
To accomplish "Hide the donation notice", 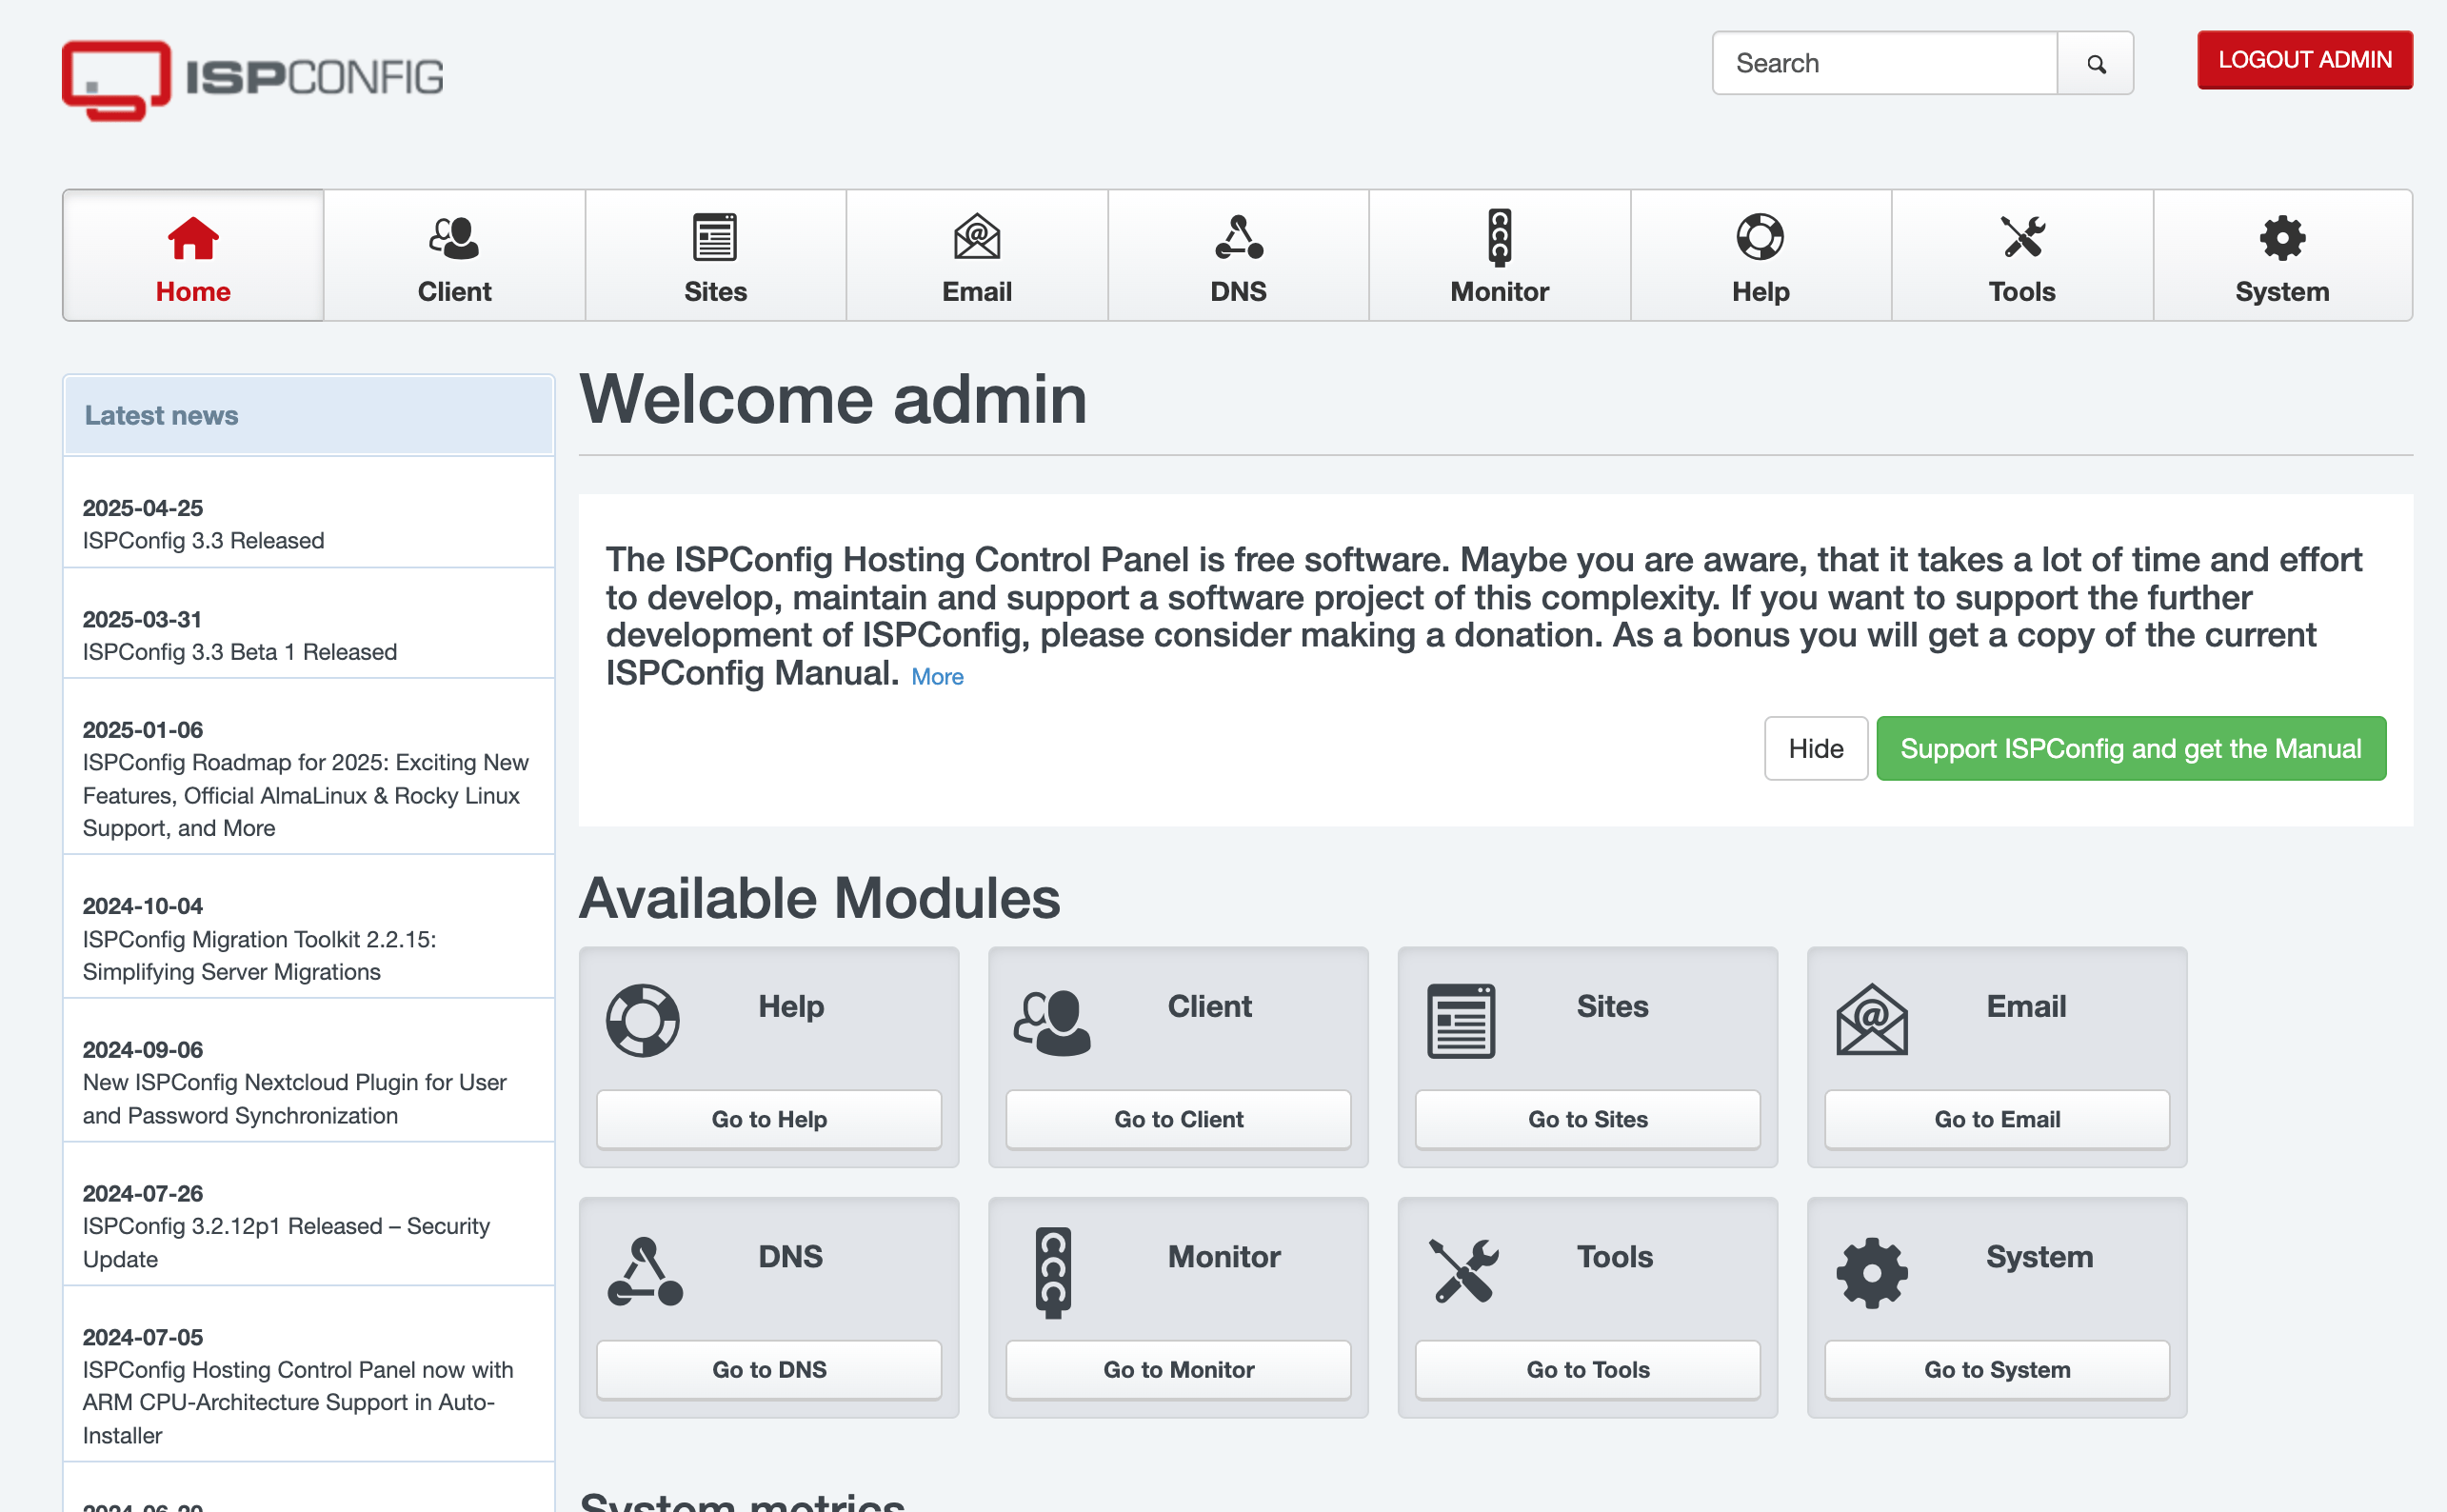I will [1816, 749].
